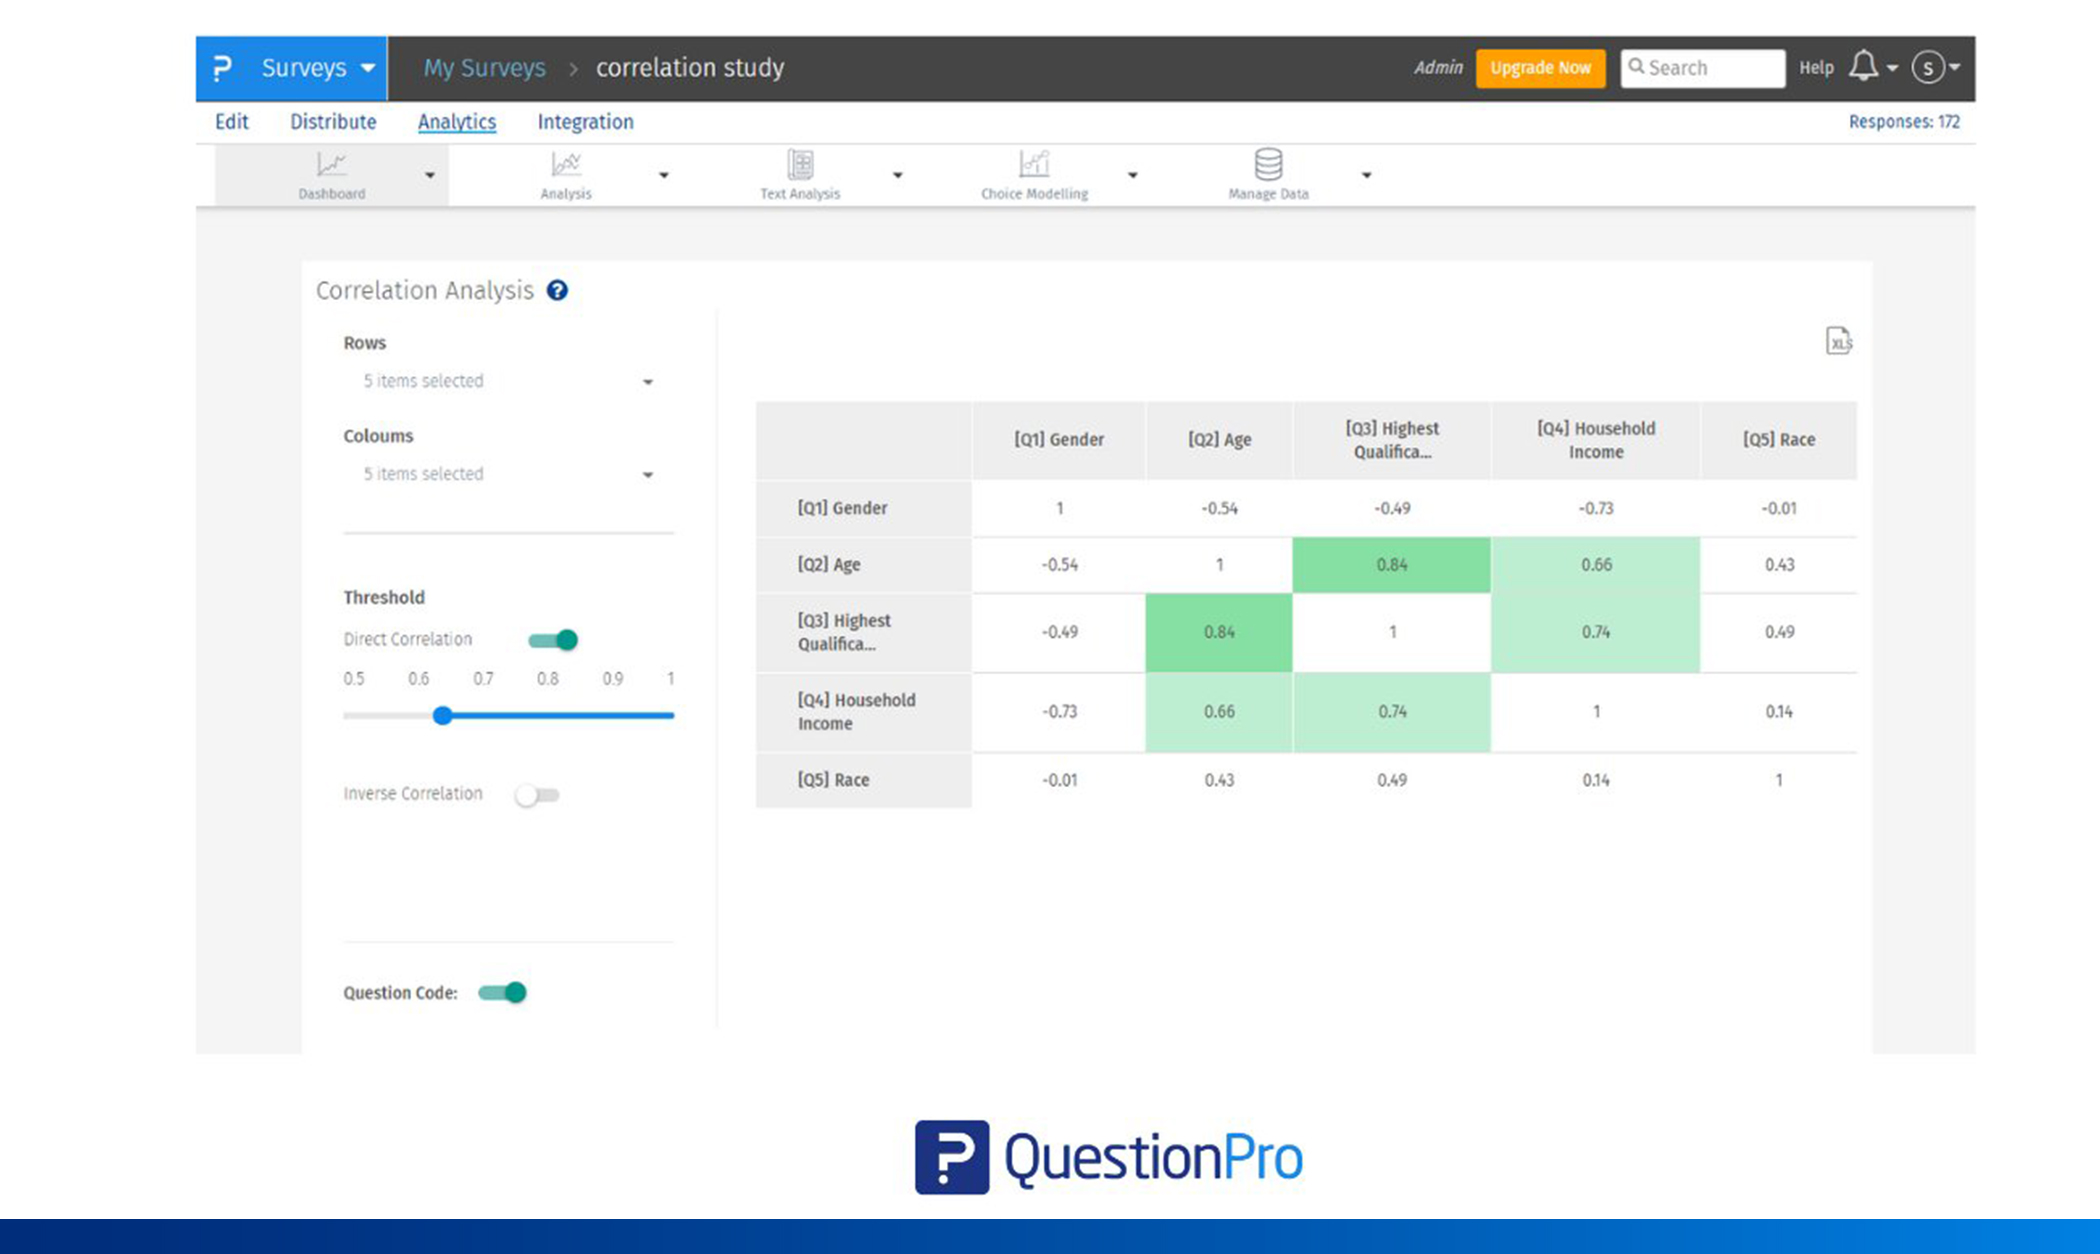Switch to the Distribute tab

(x=333, y=122)
